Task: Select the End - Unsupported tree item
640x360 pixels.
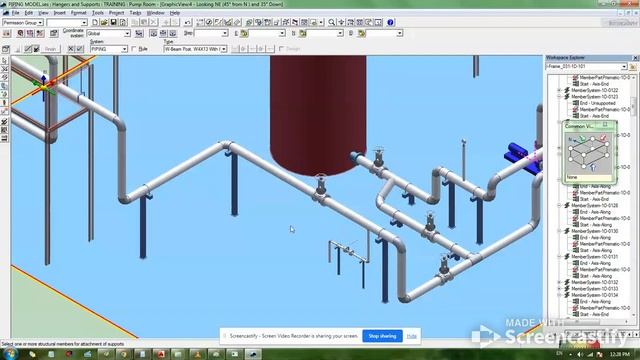Action: coord(598,103)
